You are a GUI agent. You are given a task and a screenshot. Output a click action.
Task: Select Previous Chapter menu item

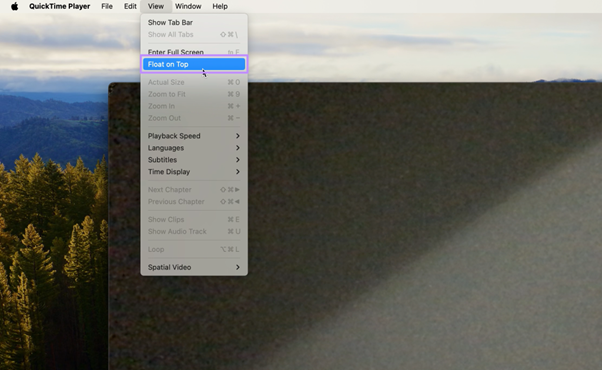pos(194,202)
